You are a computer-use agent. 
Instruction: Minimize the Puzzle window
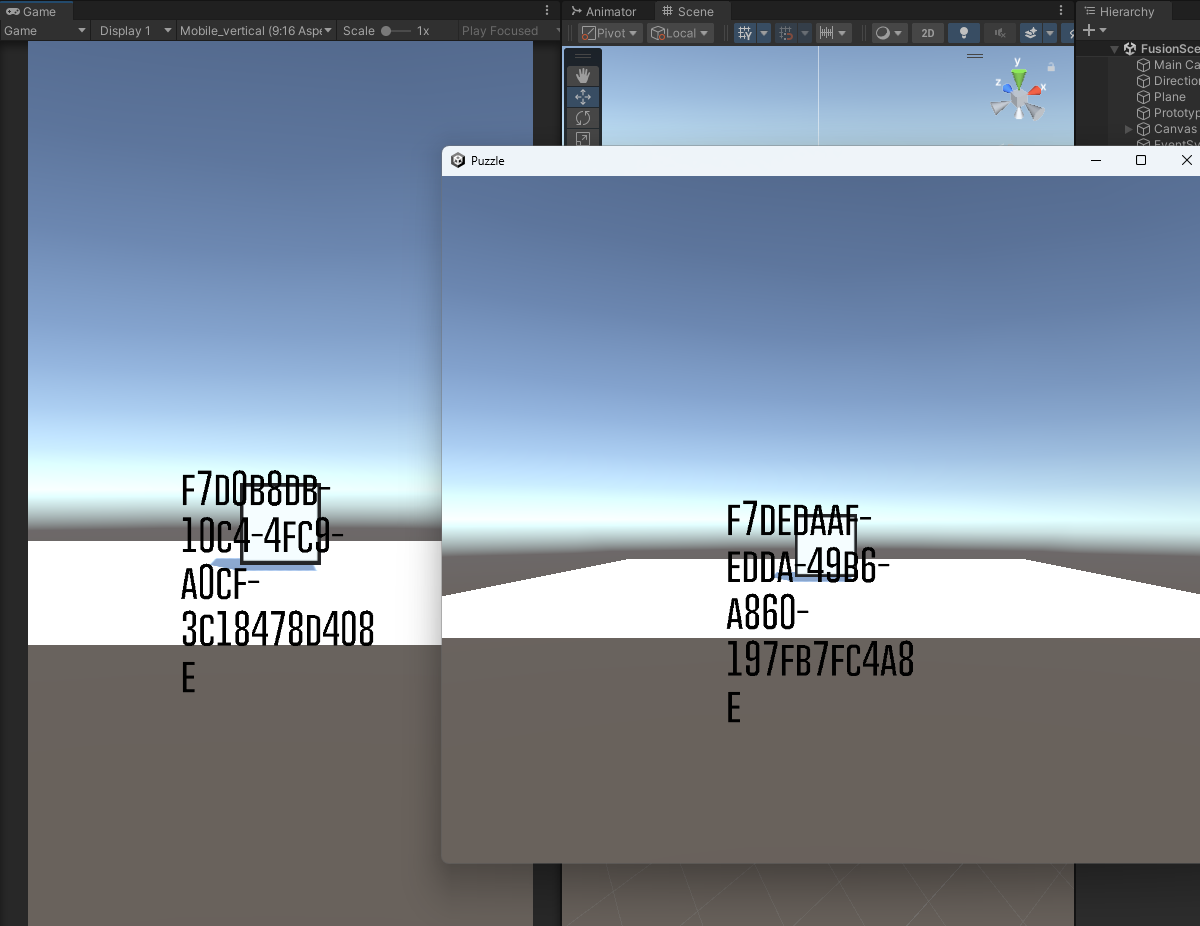click(x=1096, y=160)
